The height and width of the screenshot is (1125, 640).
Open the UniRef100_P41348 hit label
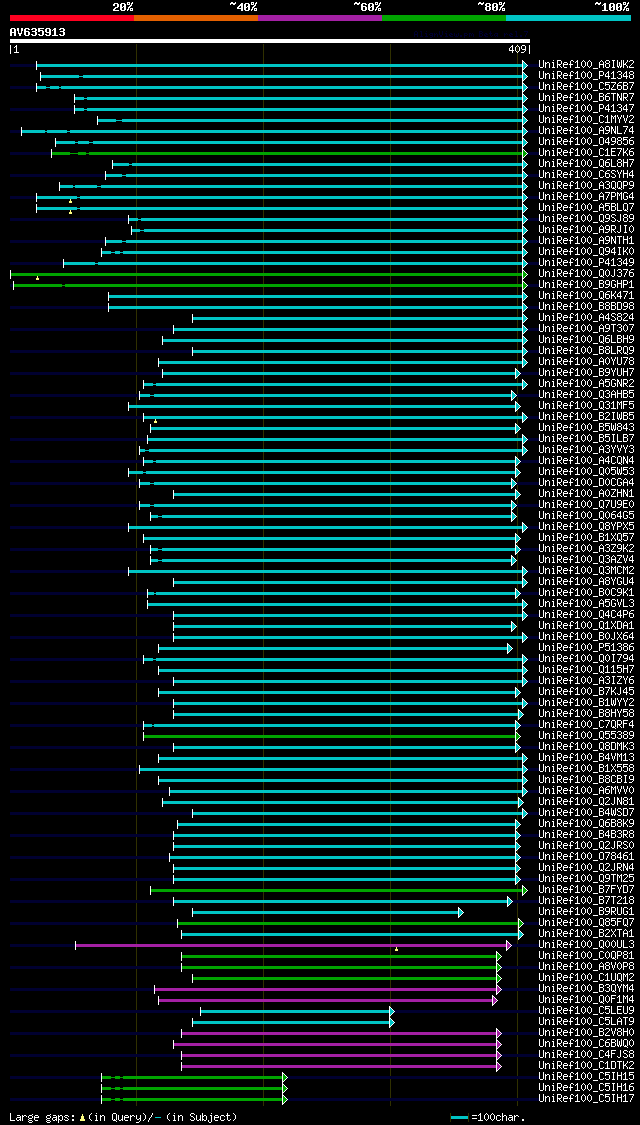(586, 75)
